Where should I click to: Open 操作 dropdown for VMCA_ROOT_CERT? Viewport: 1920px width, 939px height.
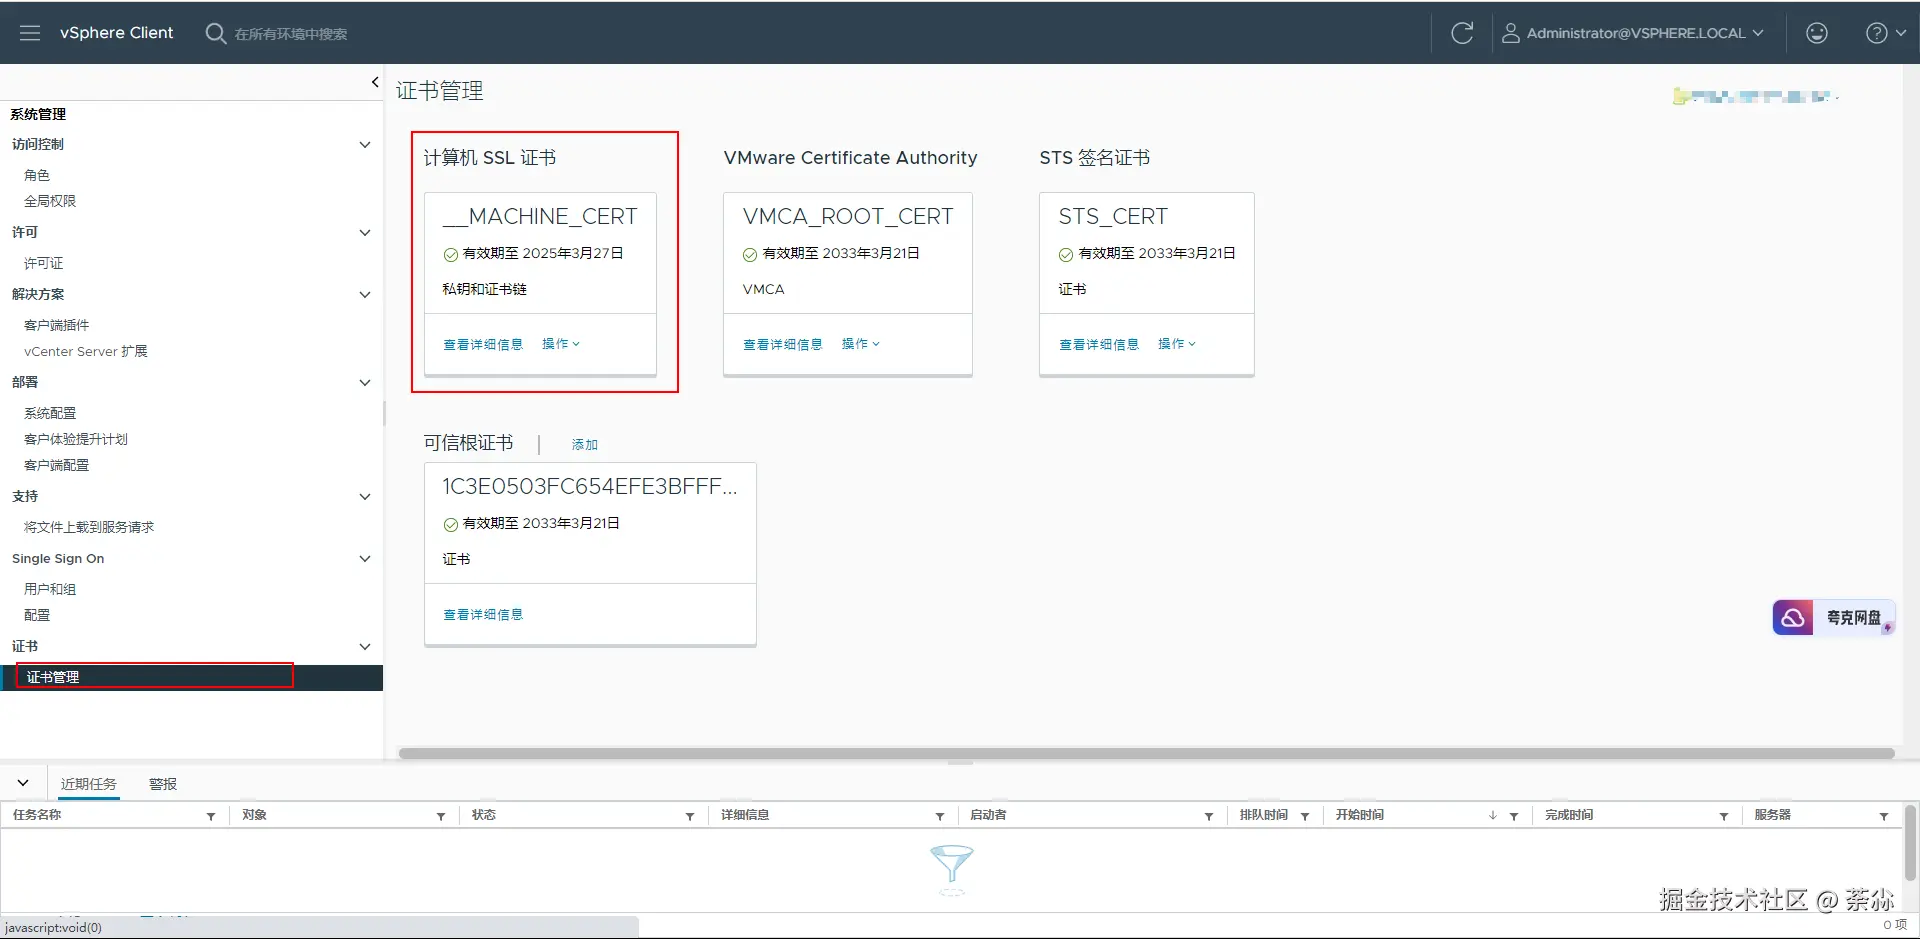coord(860,344)
